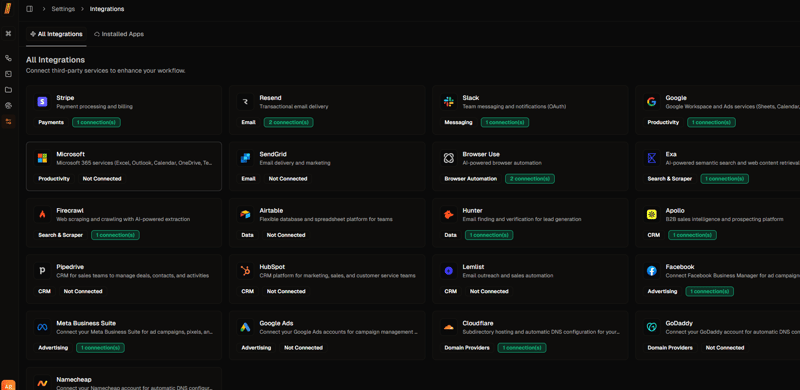Viewport: 800px width, 390px height.
Task: Click the Exa logo icon
Action: click(x=652, y=158)
